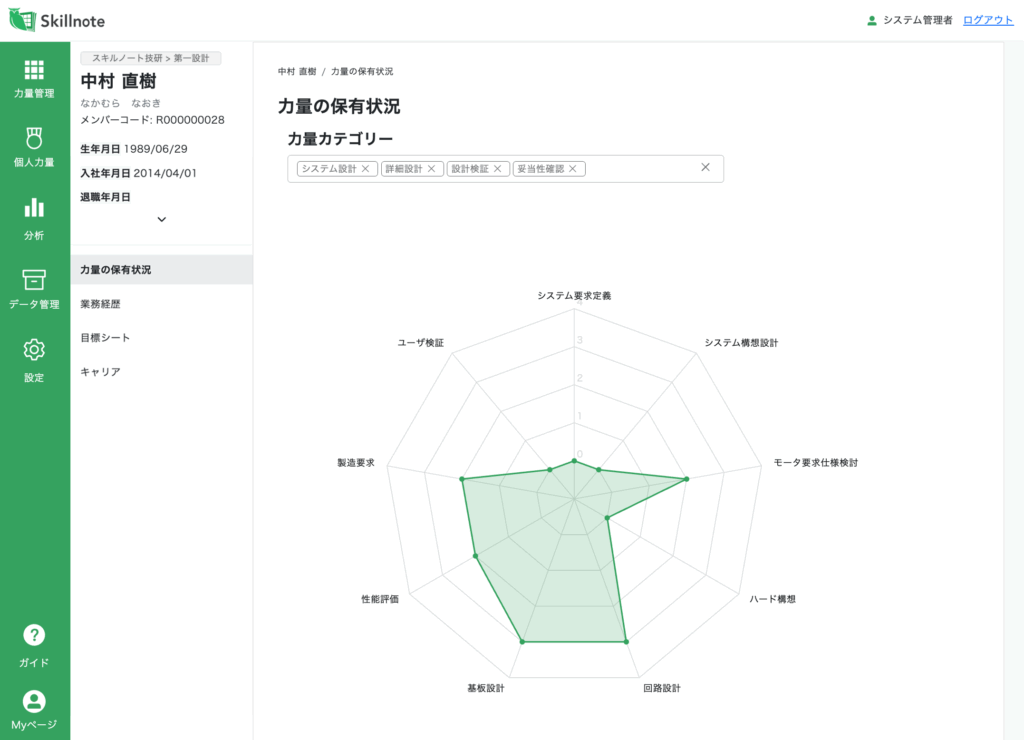Remove the 妥当性確認 category tag
Screen dimensions: 1024x740
click(573, 169)
